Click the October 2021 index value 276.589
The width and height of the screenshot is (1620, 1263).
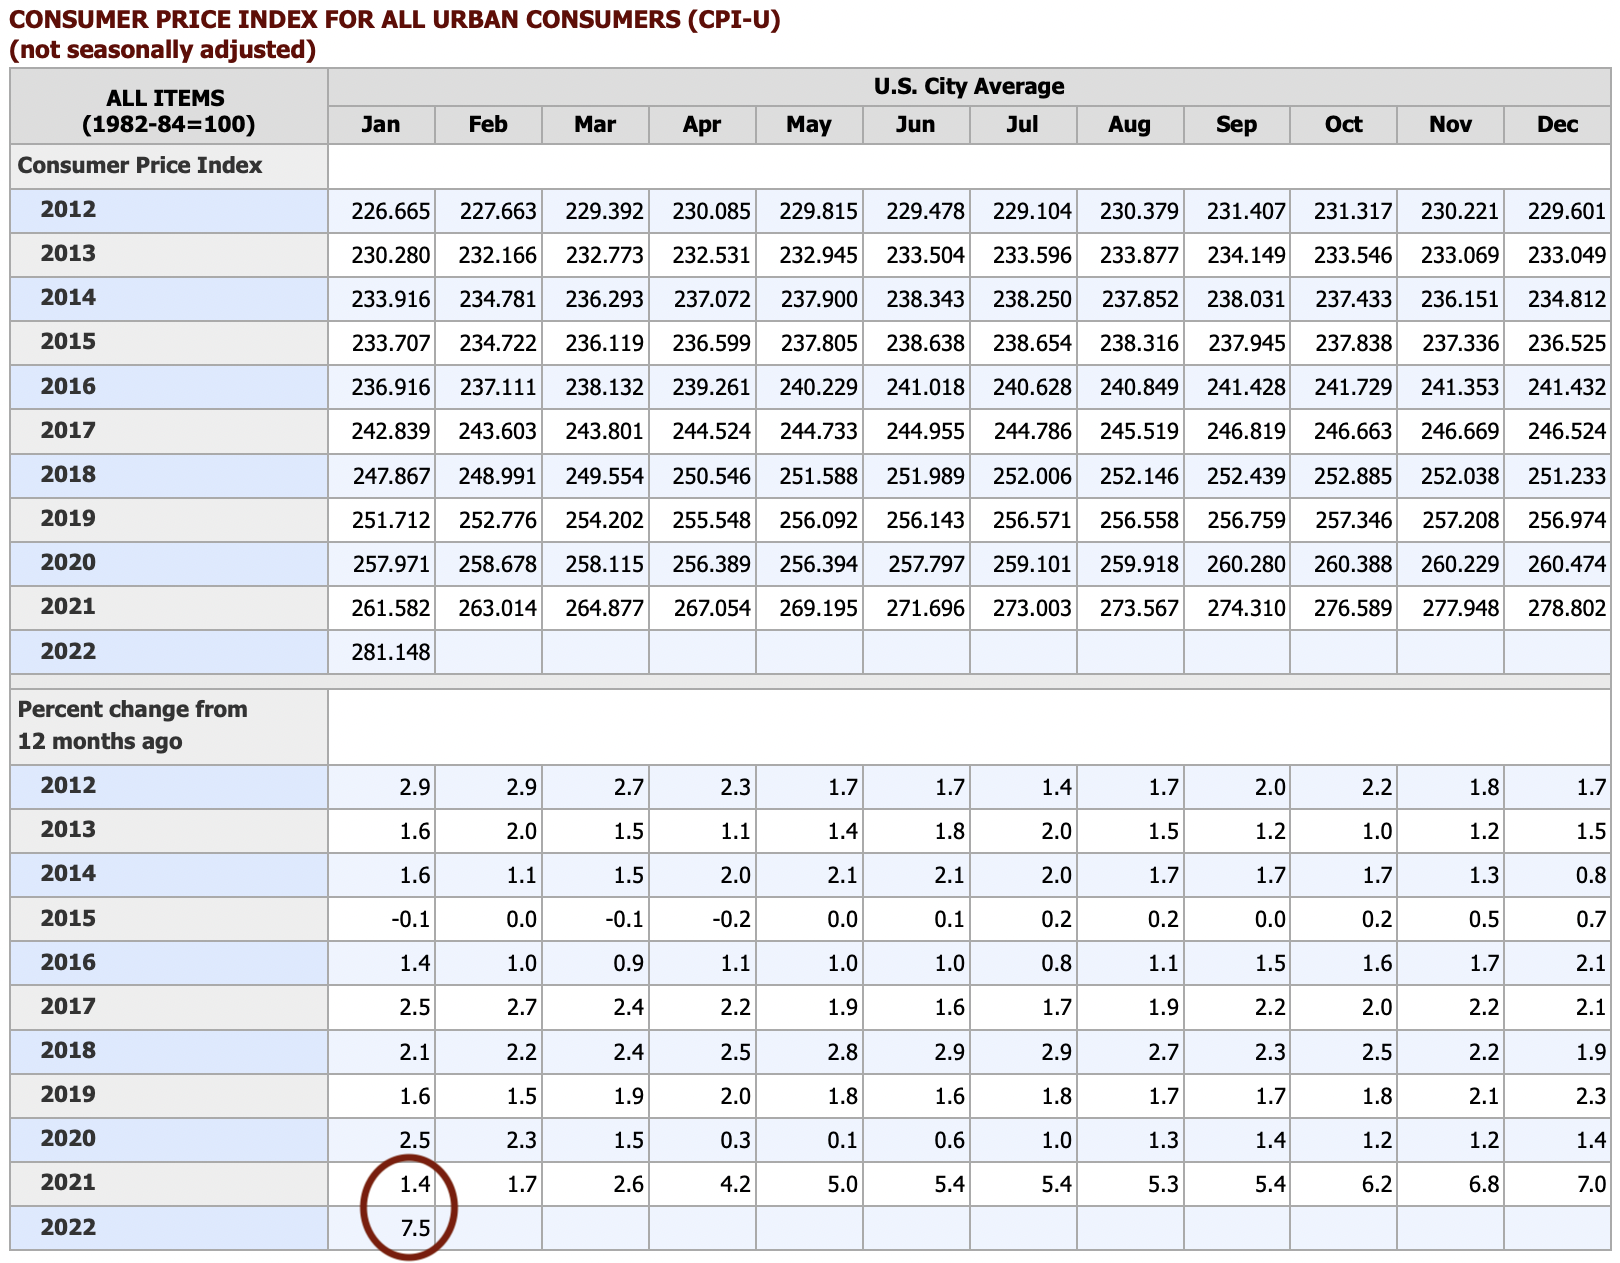click(x=1353, y=608)
